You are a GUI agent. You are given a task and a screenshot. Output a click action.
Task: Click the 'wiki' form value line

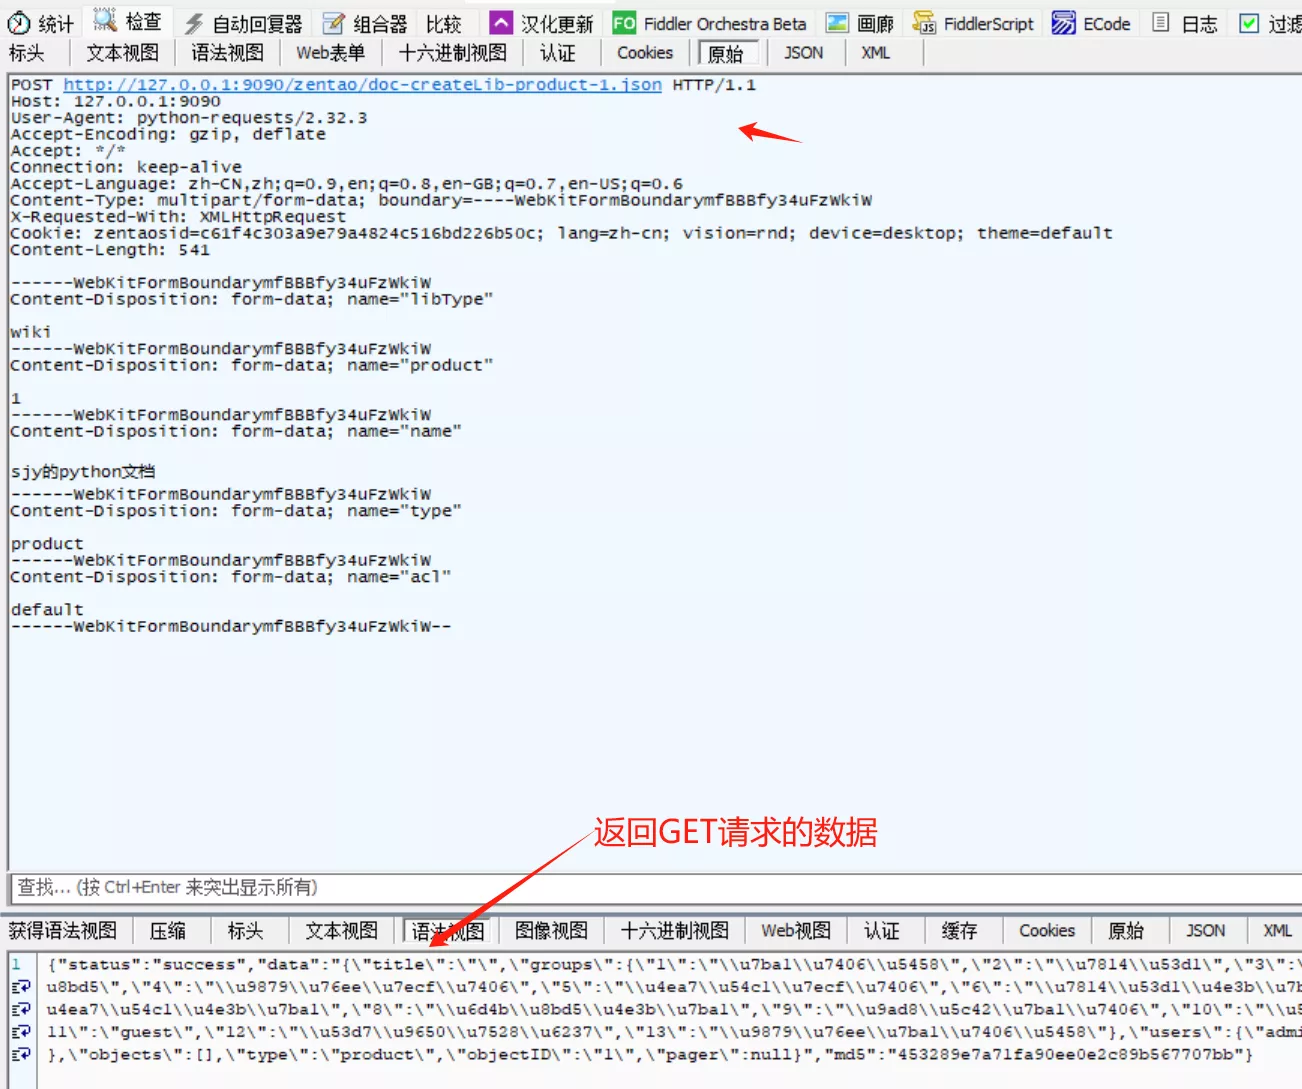[x=31, y=332]
